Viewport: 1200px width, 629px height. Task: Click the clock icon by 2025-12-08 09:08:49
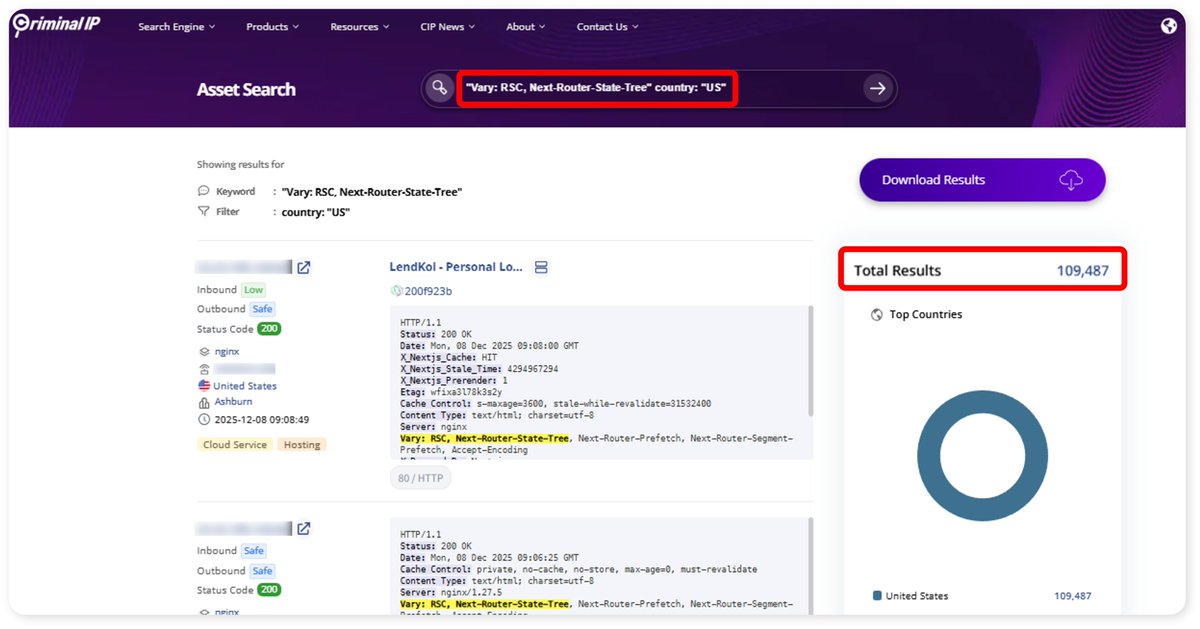click(x=204, y=420)
